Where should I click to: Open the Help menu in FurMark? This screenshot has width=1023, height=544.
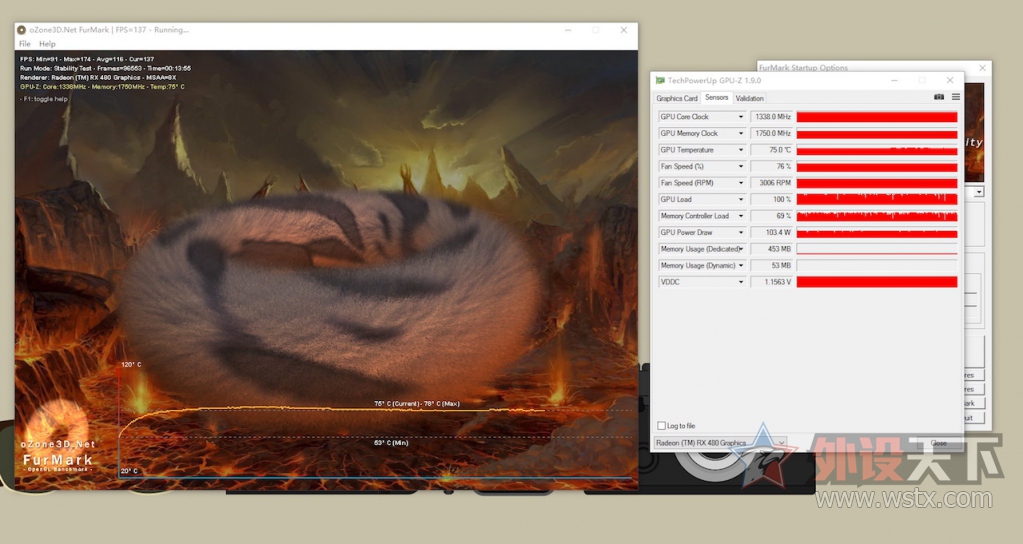click(x=47, y=44)
